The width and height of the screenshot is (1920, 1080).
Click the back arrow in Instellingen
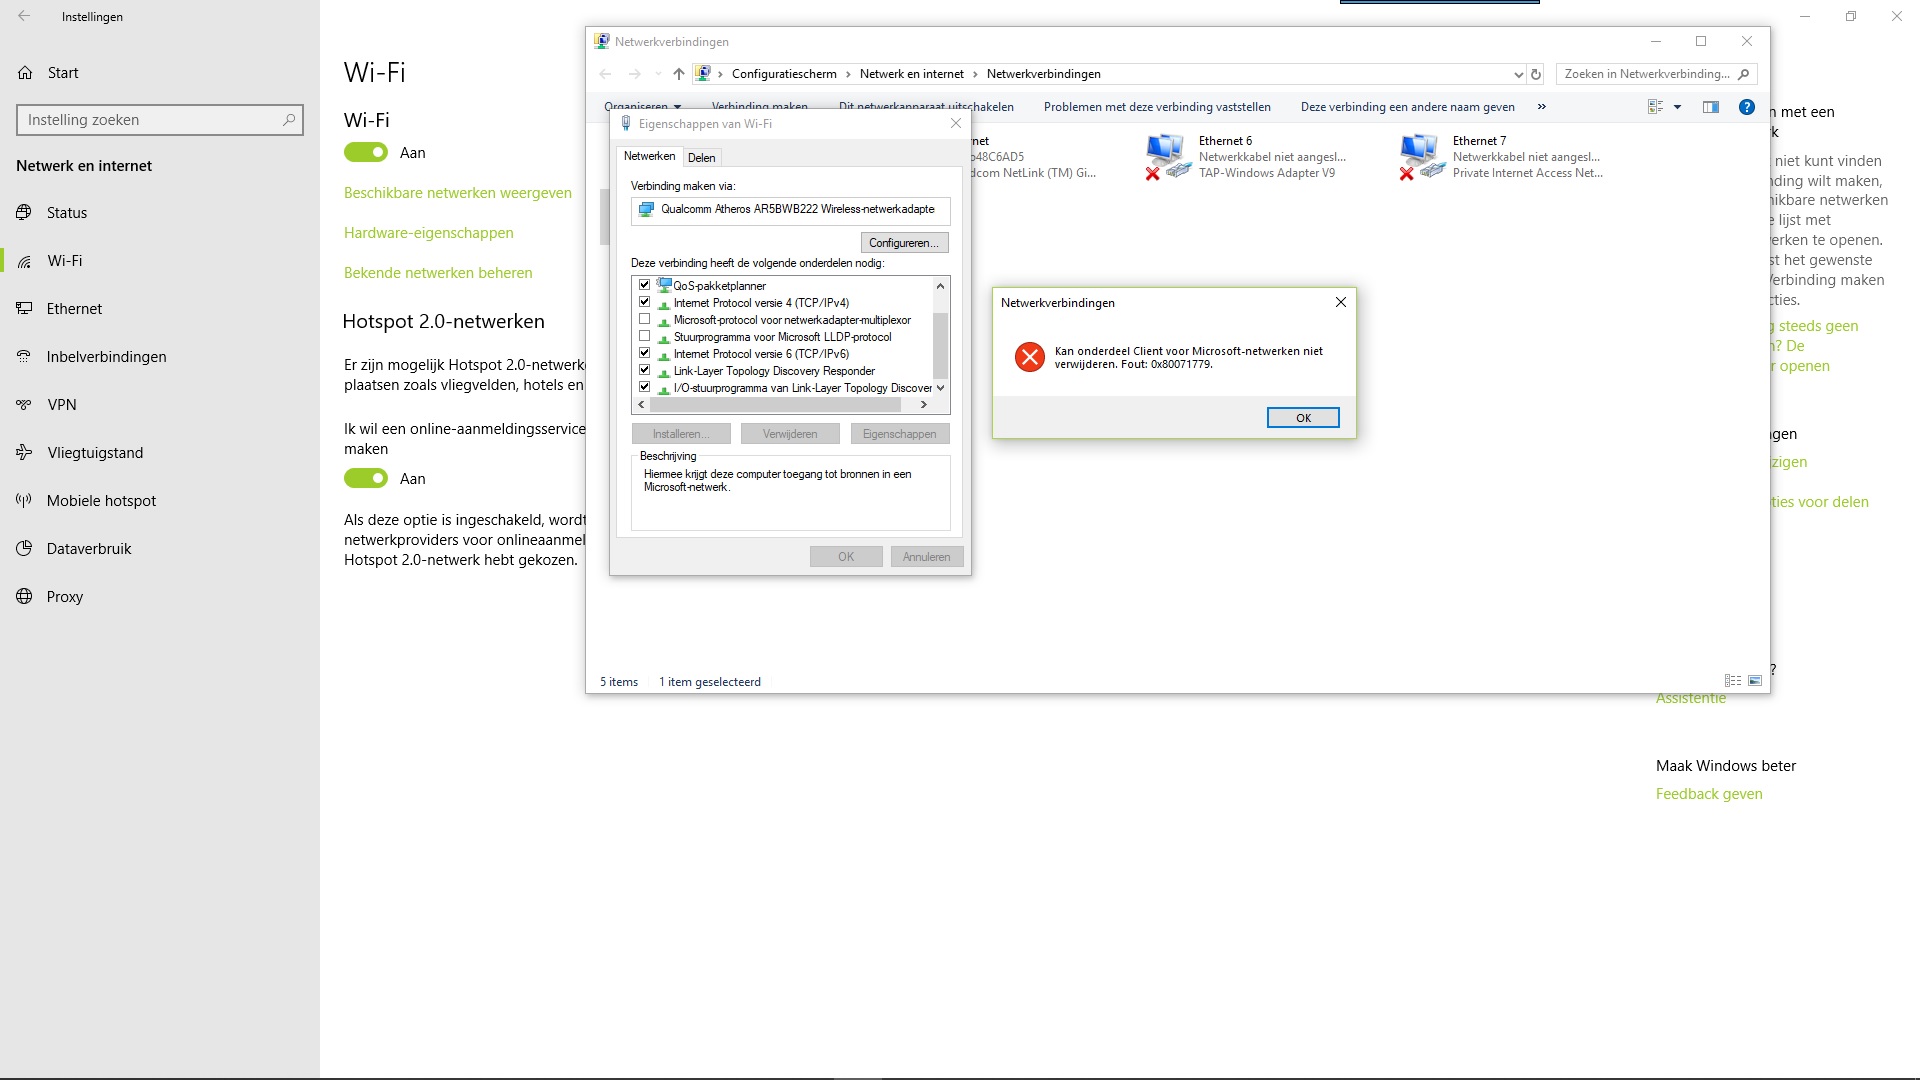[24, 16]
